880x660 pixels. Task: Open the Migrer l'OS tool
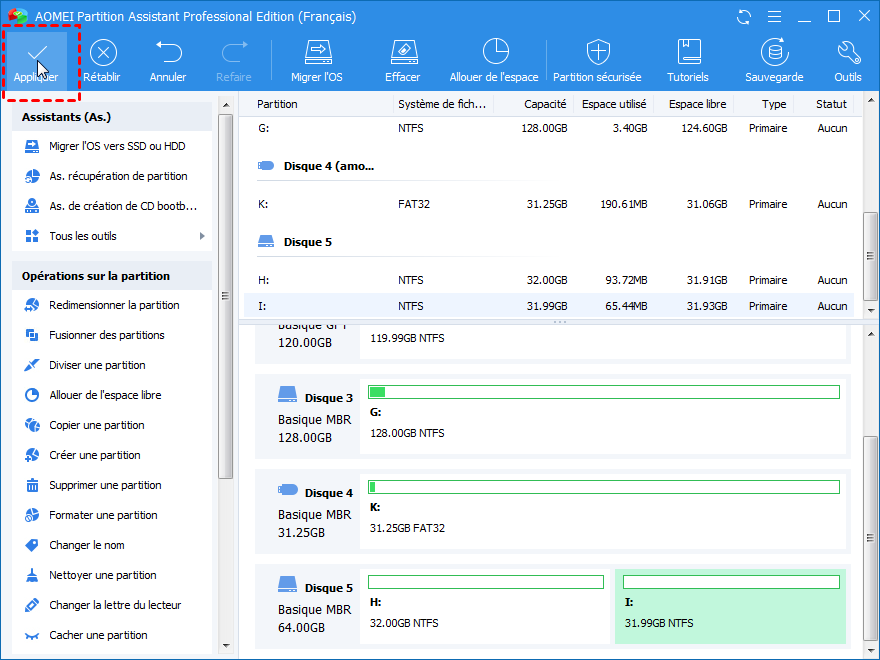(317, 53)
